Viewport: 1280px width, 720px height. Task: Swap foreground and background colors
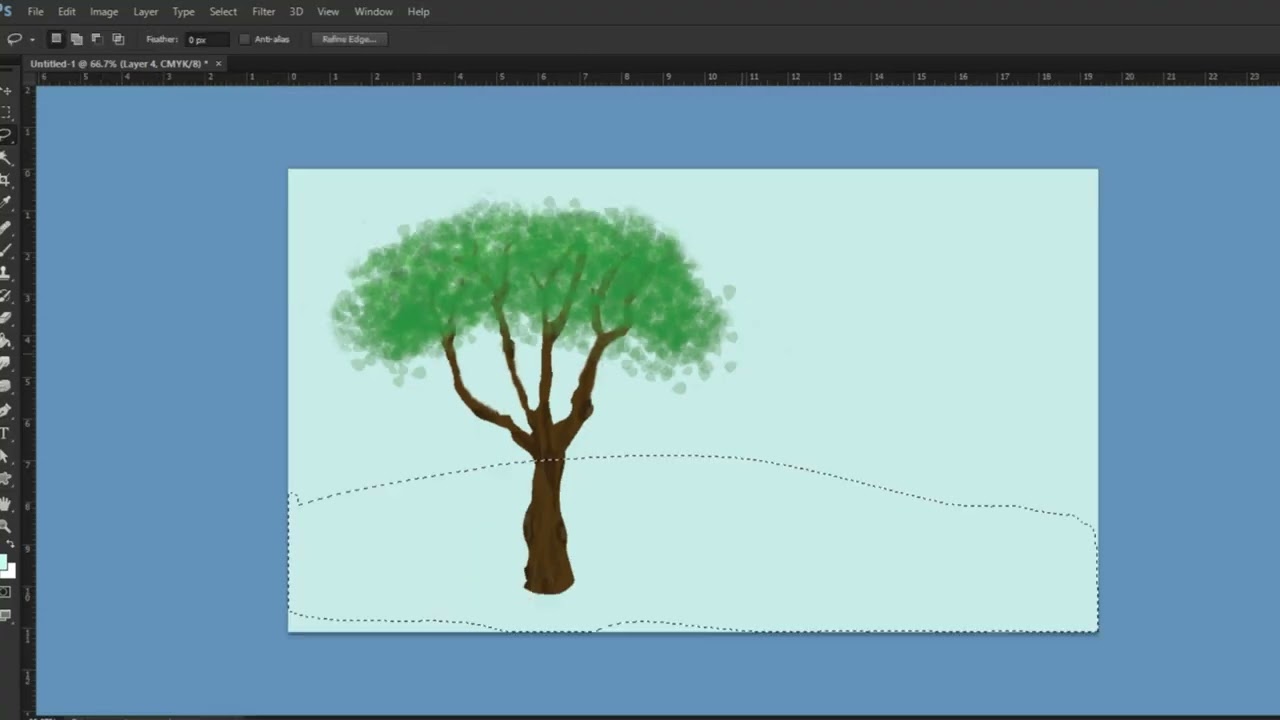click(x=11, y=544)
